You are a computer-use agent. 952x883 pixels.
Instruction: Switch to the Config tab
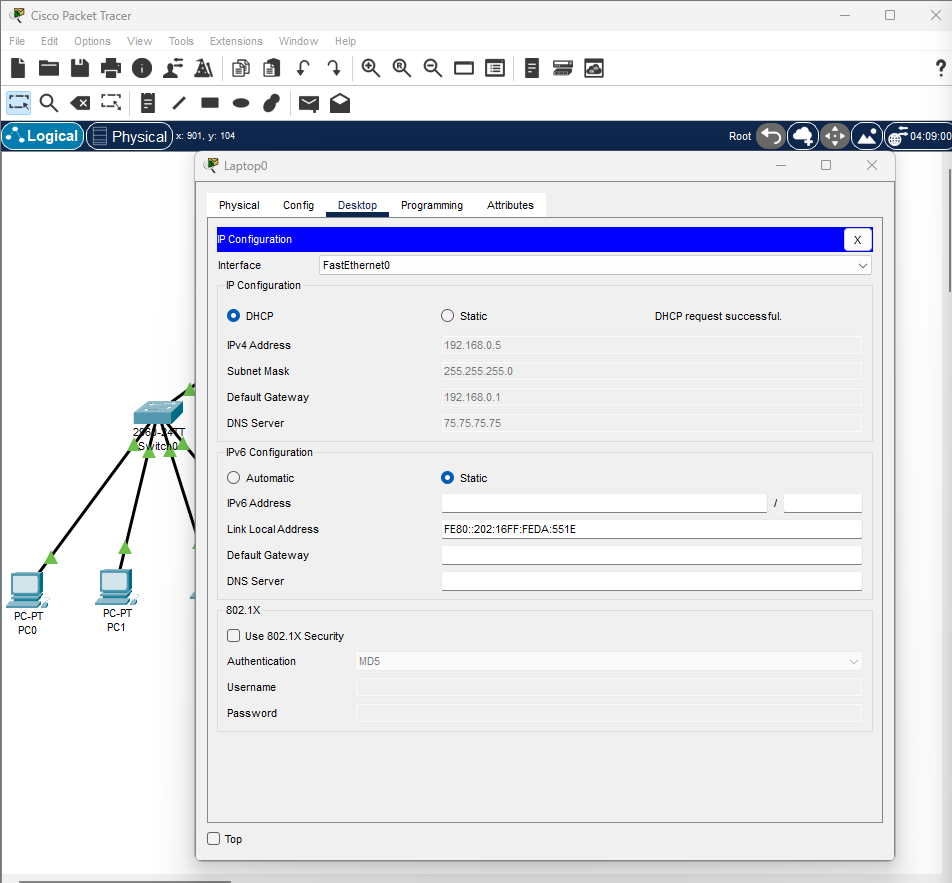pyautogui.click(x=298, y=205)
